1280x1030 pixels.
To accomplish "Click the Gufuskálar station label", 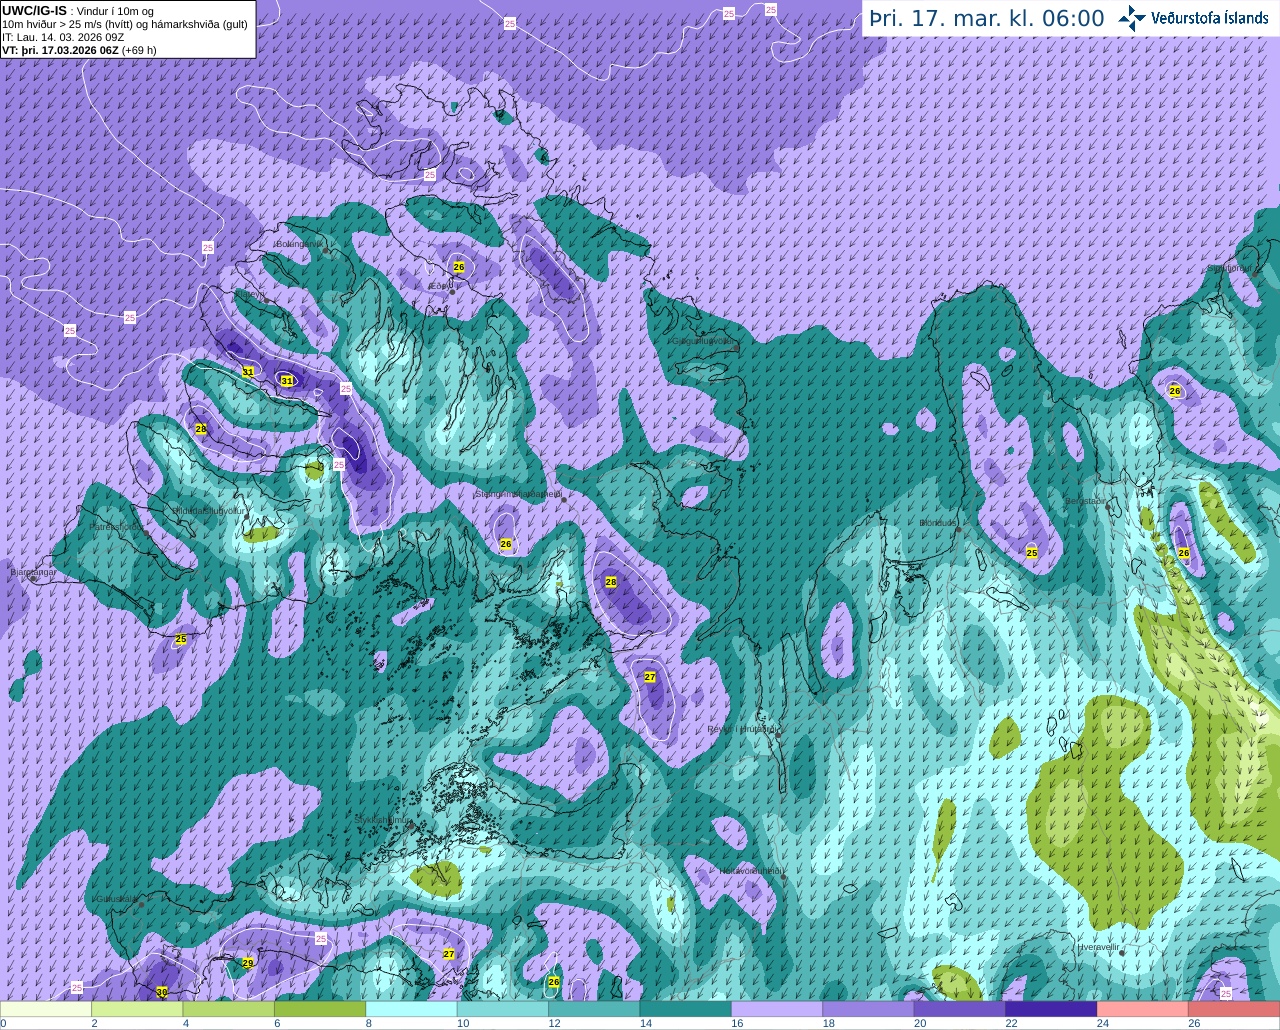I will 116,898.
